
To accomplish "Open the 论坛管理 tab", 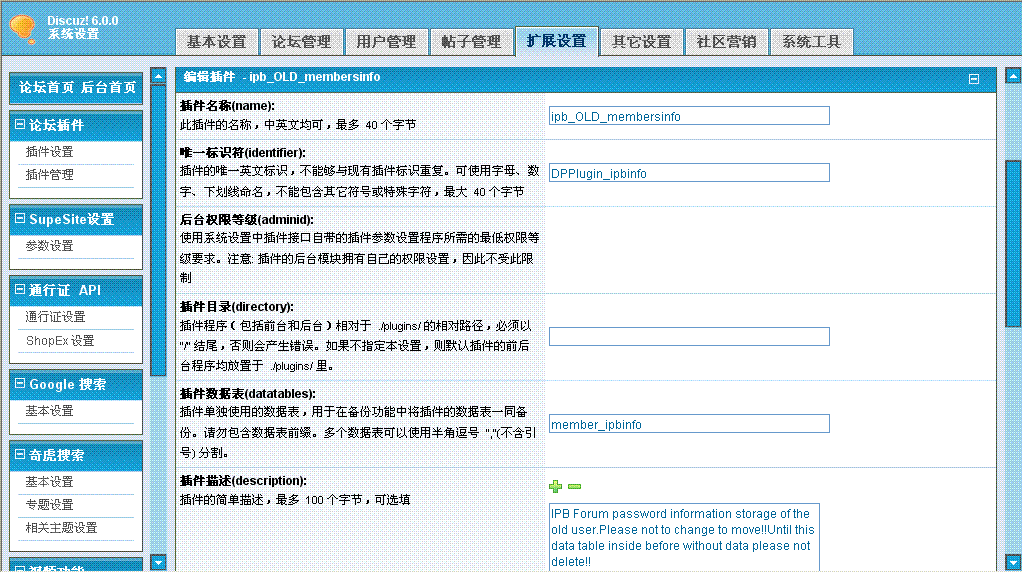I will tap(301, 42).
